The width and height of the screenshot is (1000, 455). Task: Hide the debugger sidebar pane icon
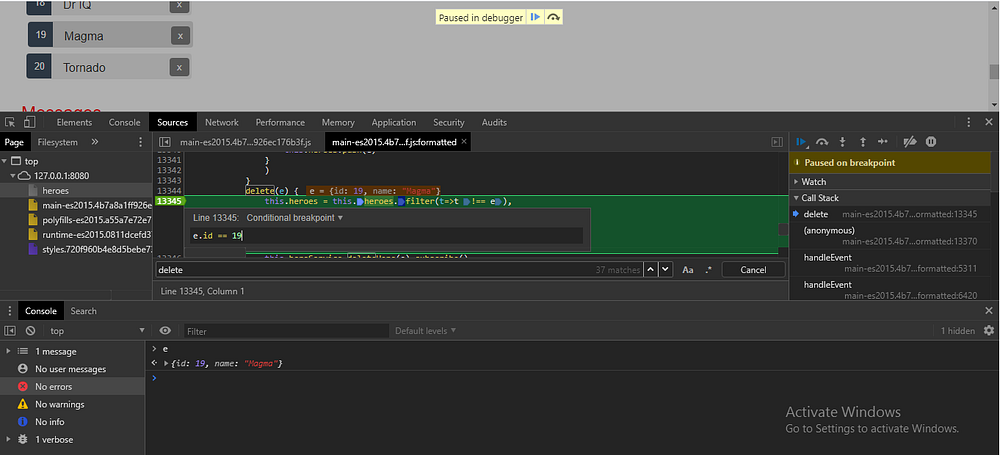[777, 142]
